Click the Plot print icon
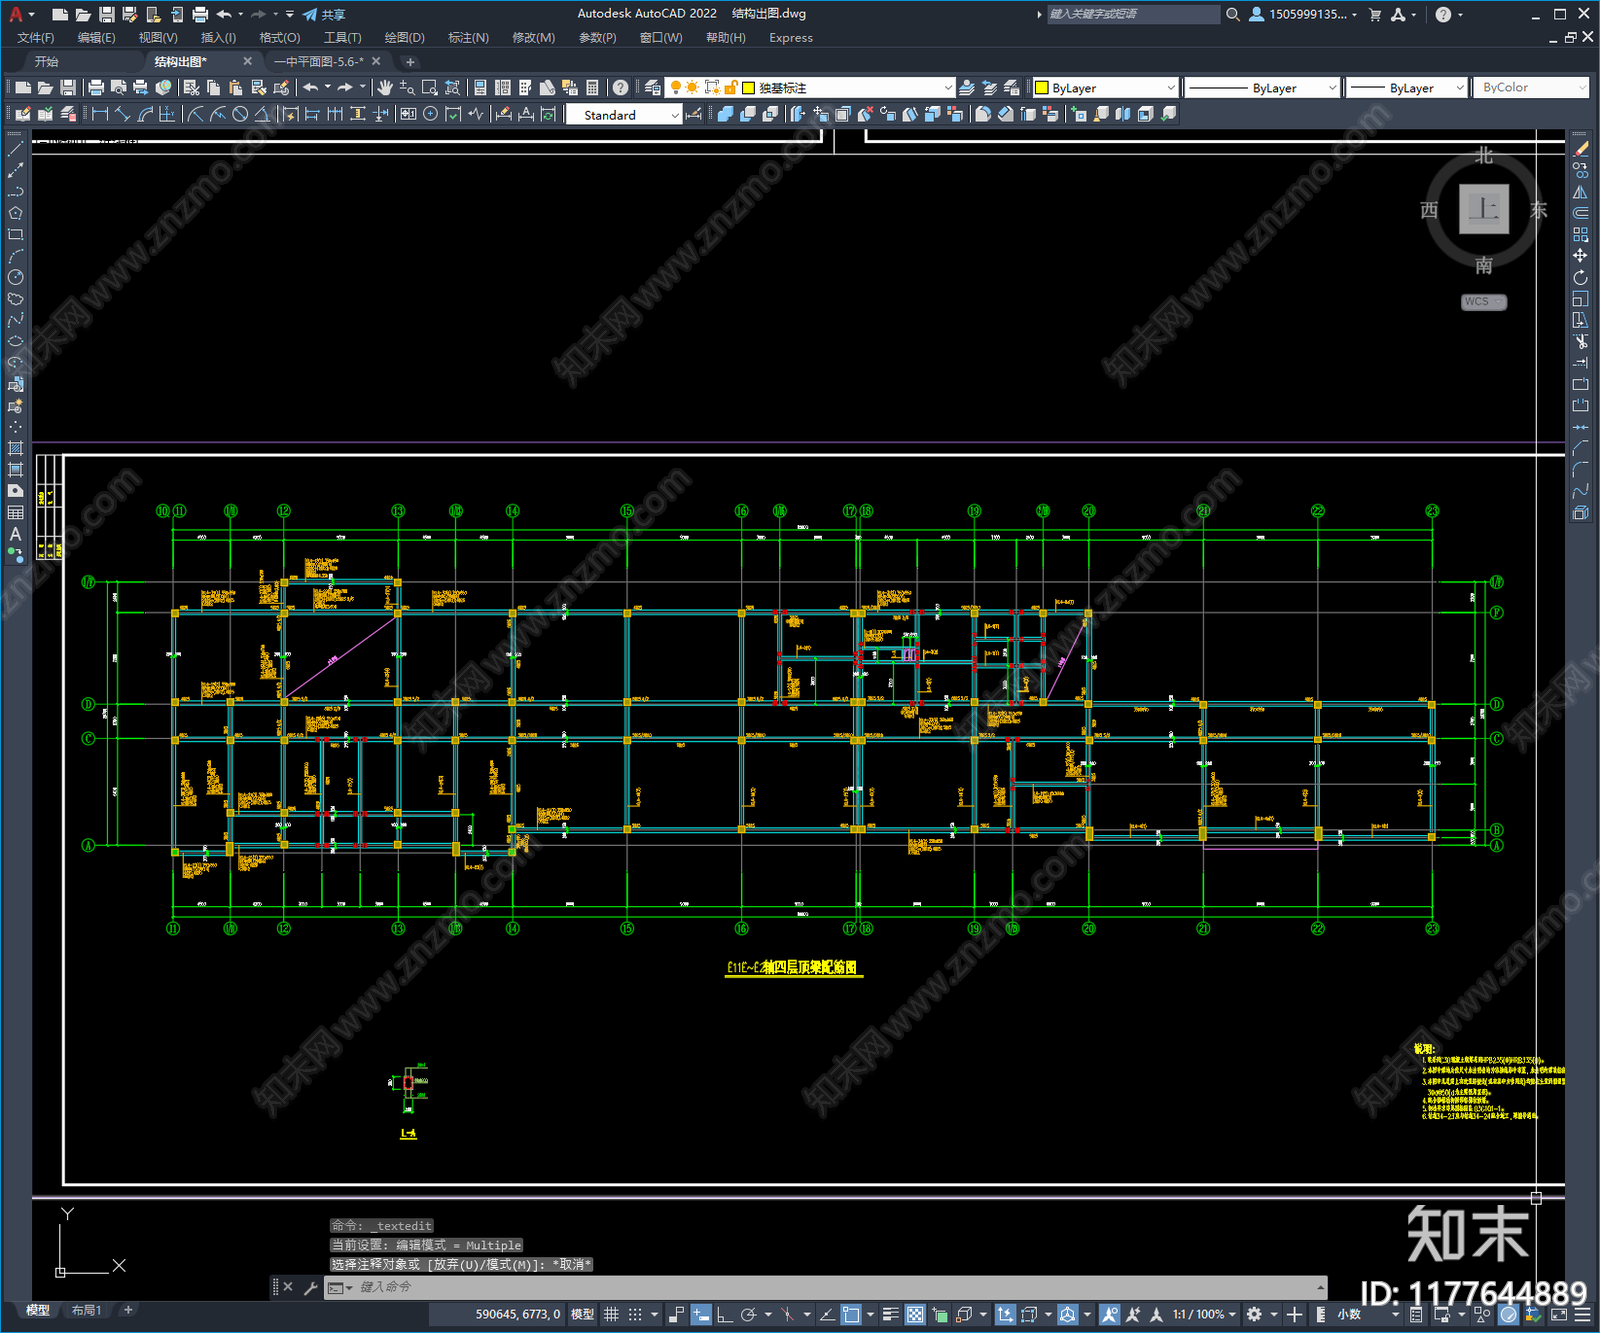Image resolution: width=1600 pixels, height=1333 pixels. click(96, 88)
